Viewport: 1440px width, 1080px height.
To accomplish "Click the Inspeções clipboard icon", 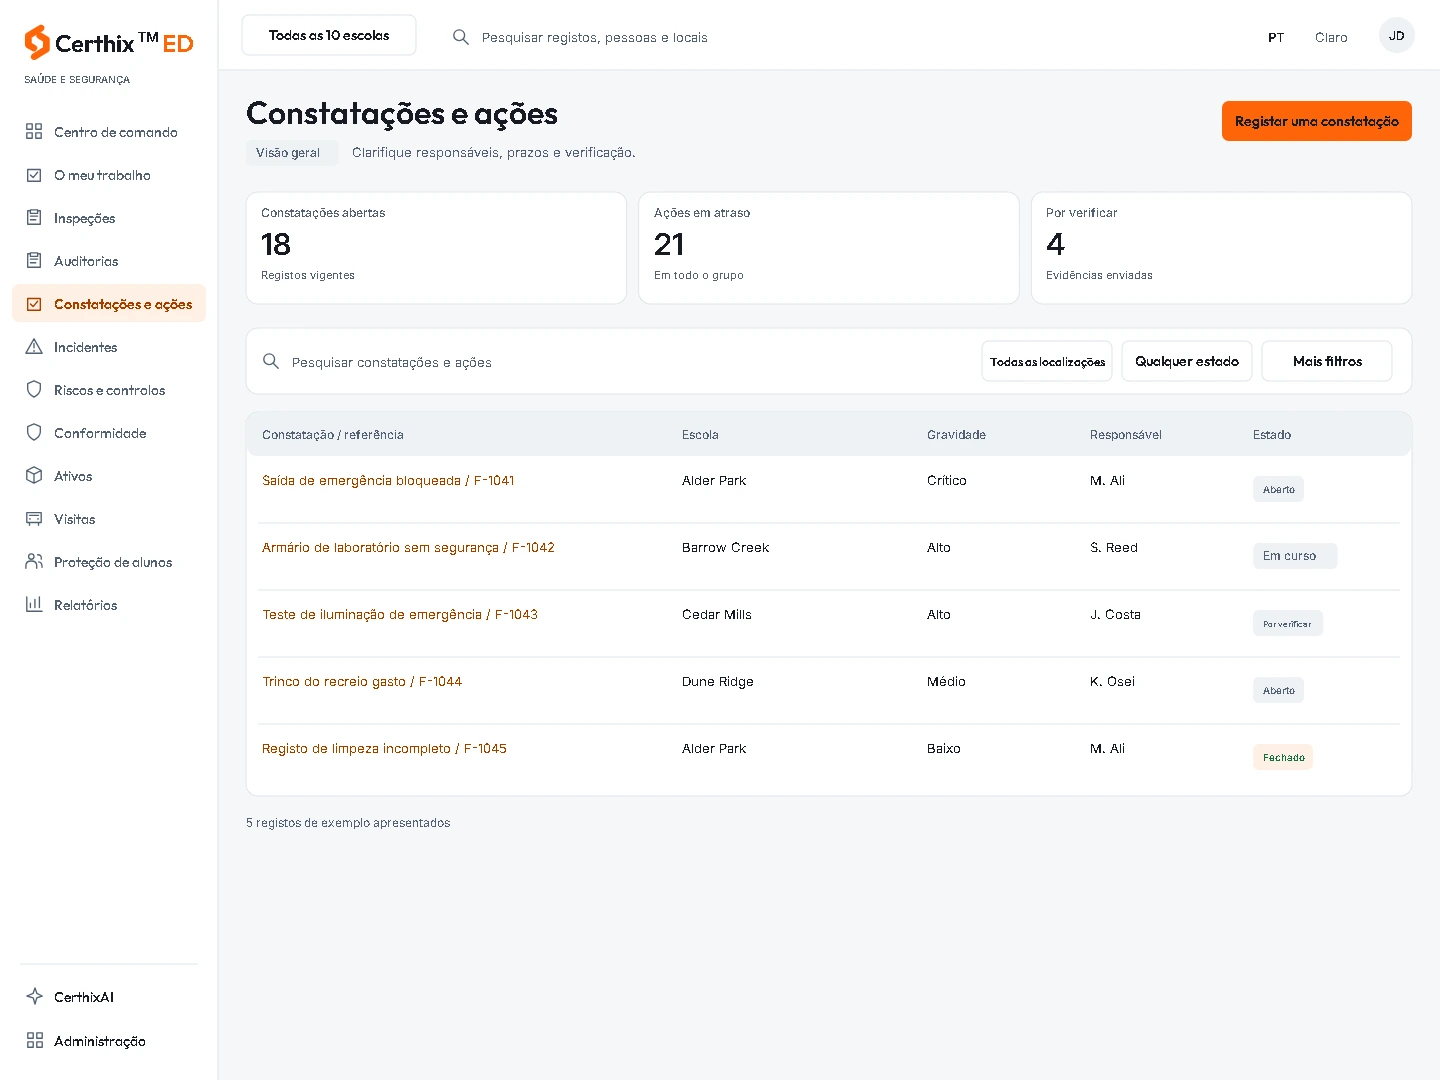I will (34, 217).
